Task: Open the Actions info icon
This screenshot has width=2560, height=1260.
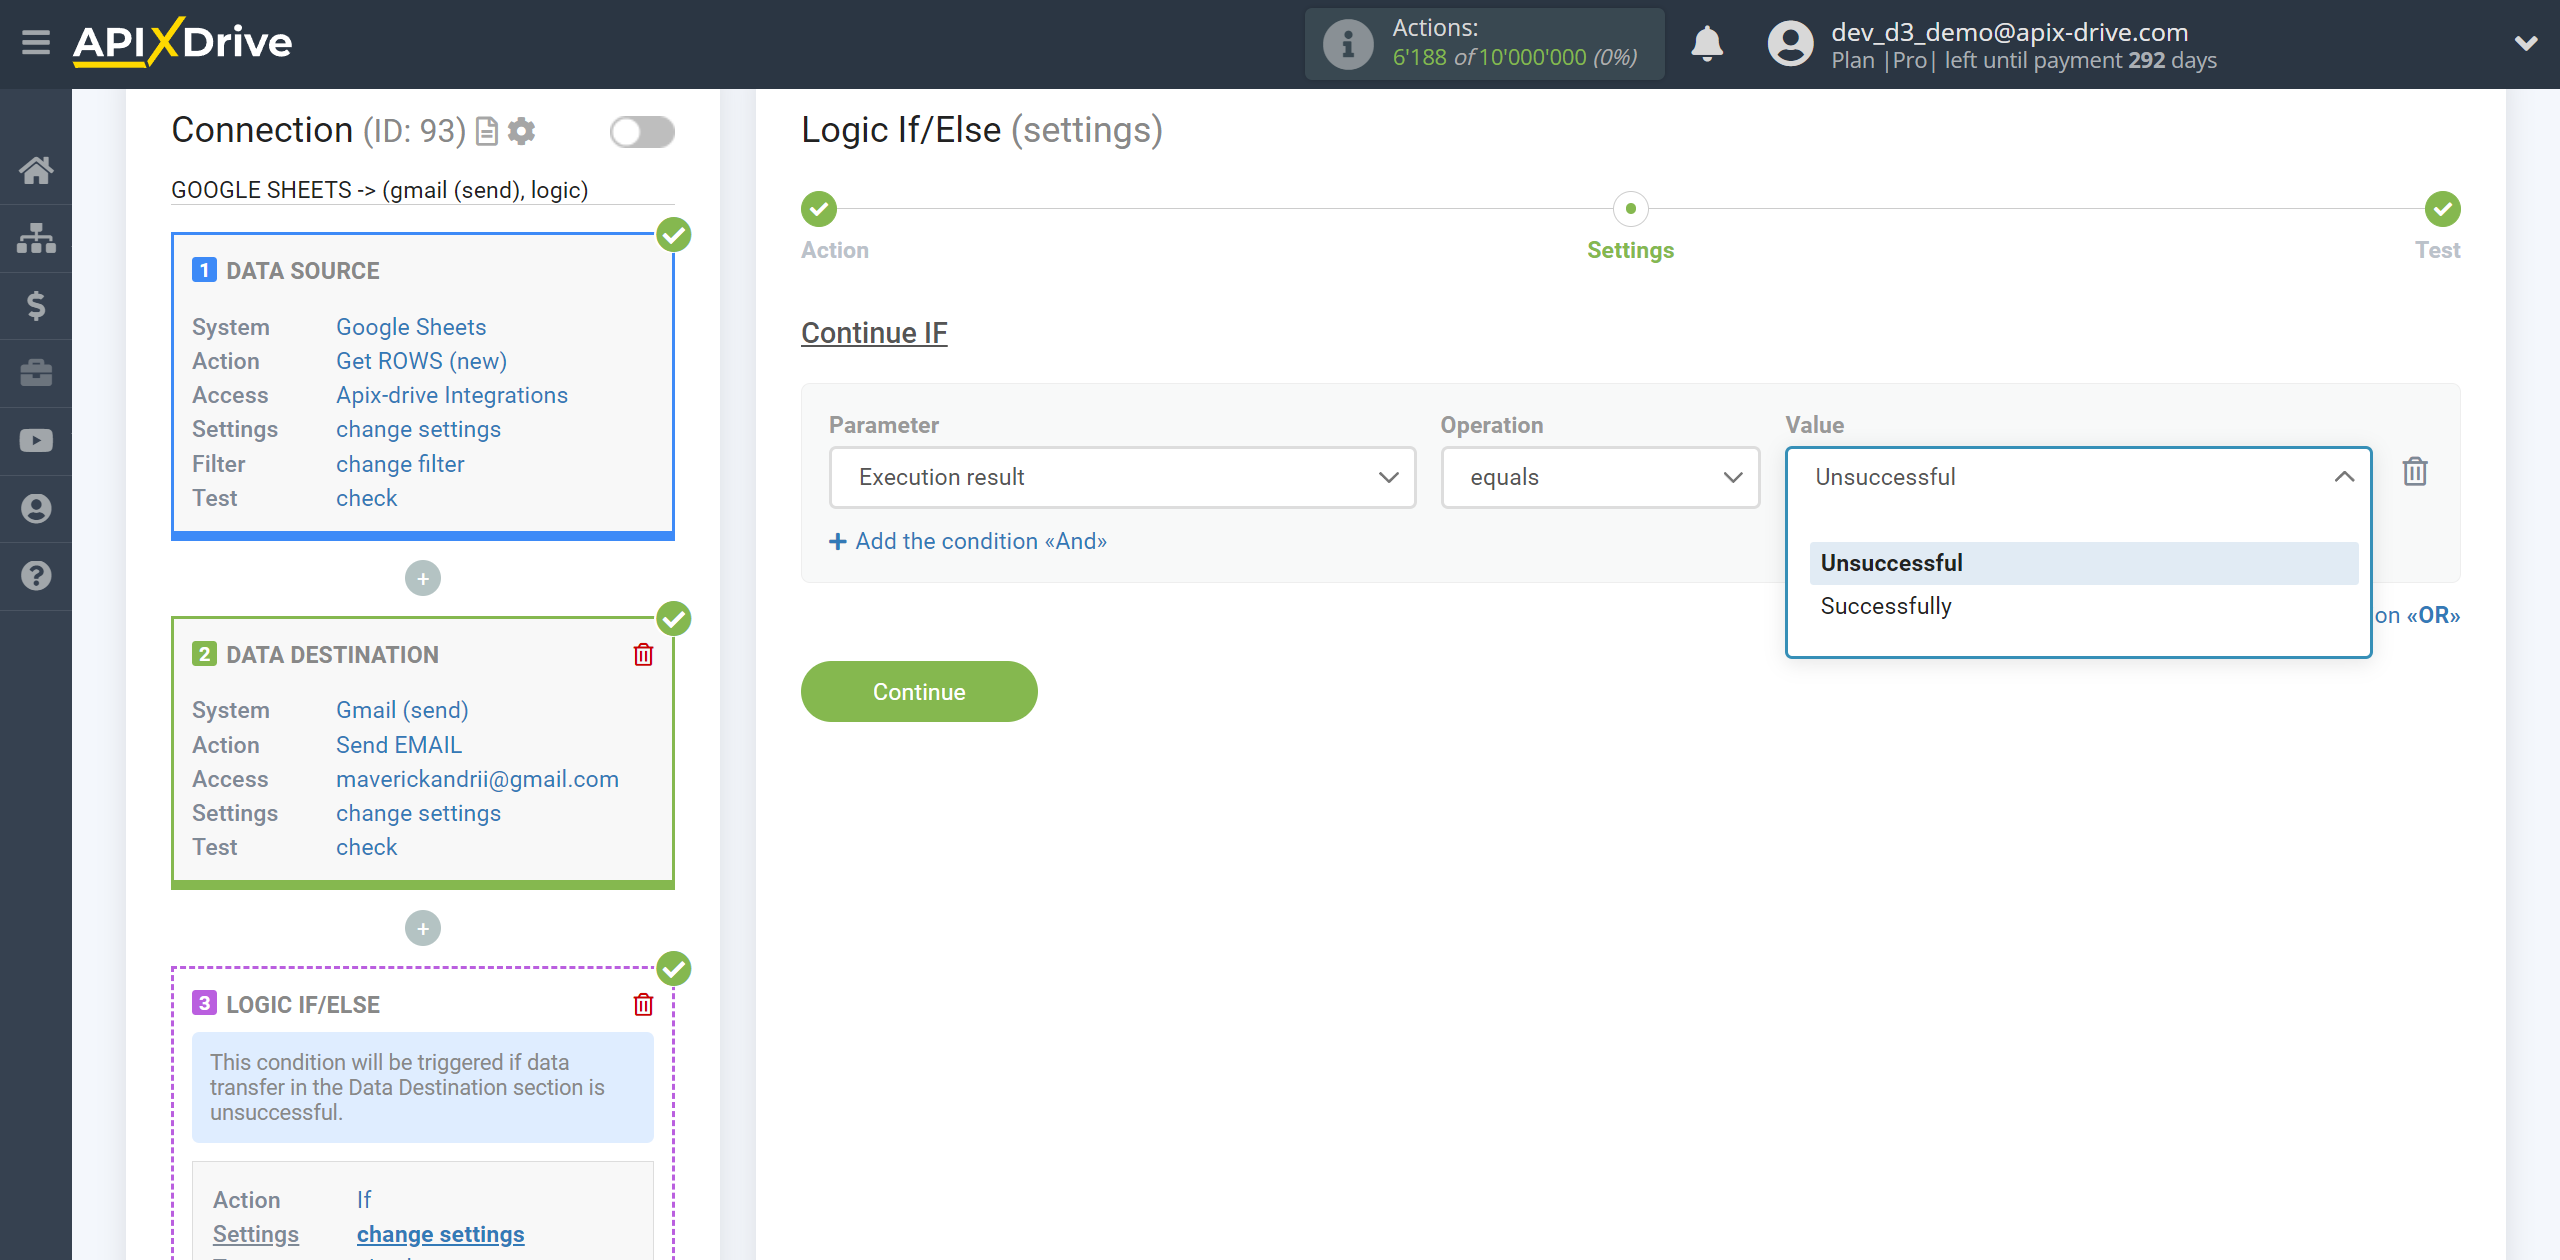Action: [x=1347, y=44]
